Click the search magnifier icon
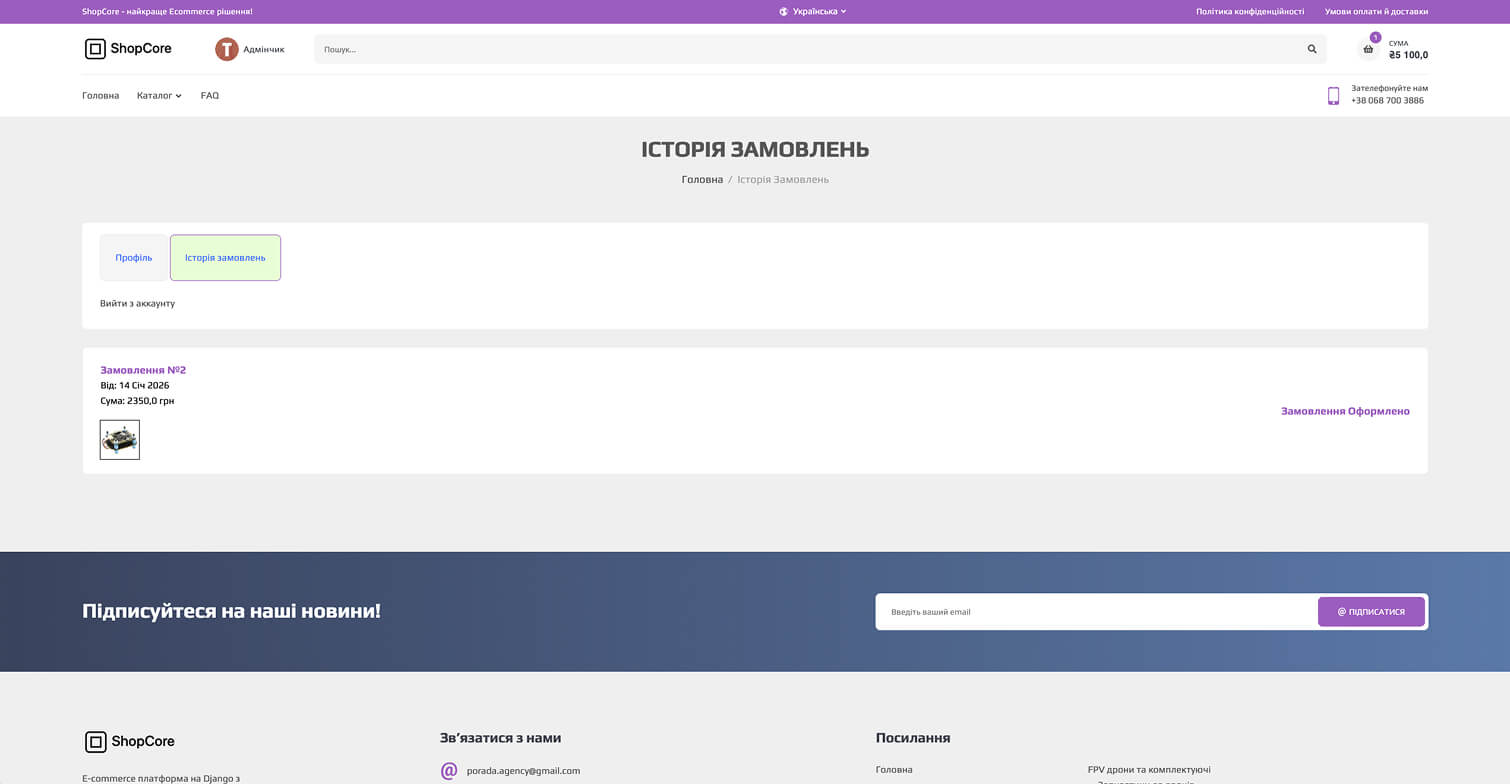1510x784 pixels. 1312,49
